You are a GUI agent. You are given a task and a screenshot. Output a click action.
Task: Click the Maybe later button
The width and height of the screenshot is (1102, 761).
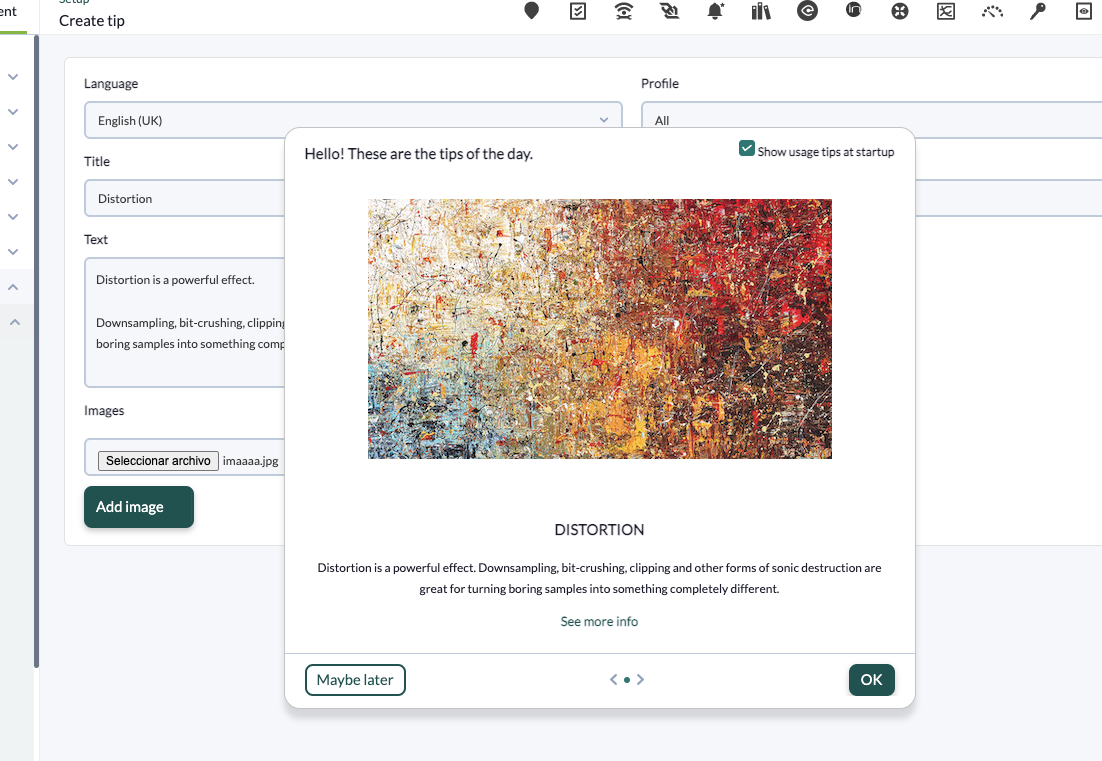[x=355, y=679]
